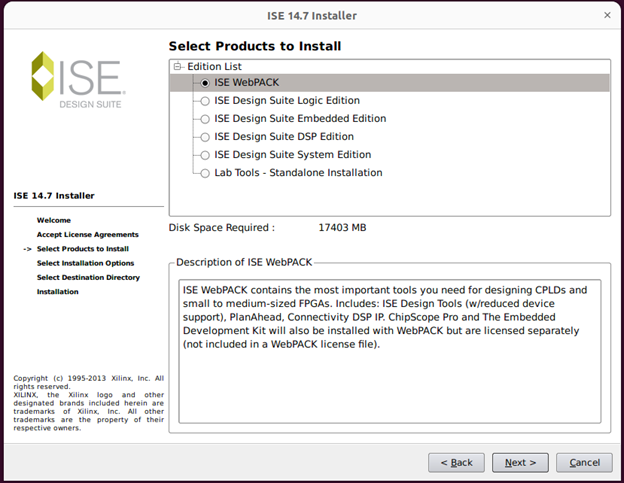Viewport: 624px width, 483px height.
Task: Click the 17403 MB disk space value
Action: [342, 228]
